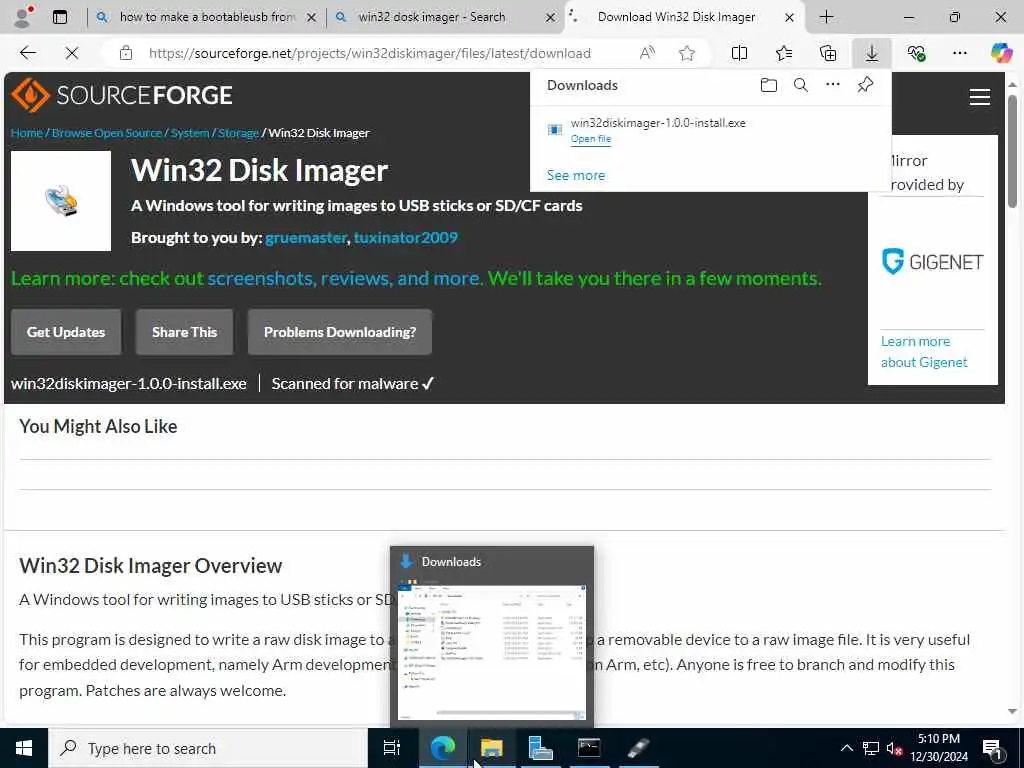Open Browser essentials heart icon

coord(916,53)
